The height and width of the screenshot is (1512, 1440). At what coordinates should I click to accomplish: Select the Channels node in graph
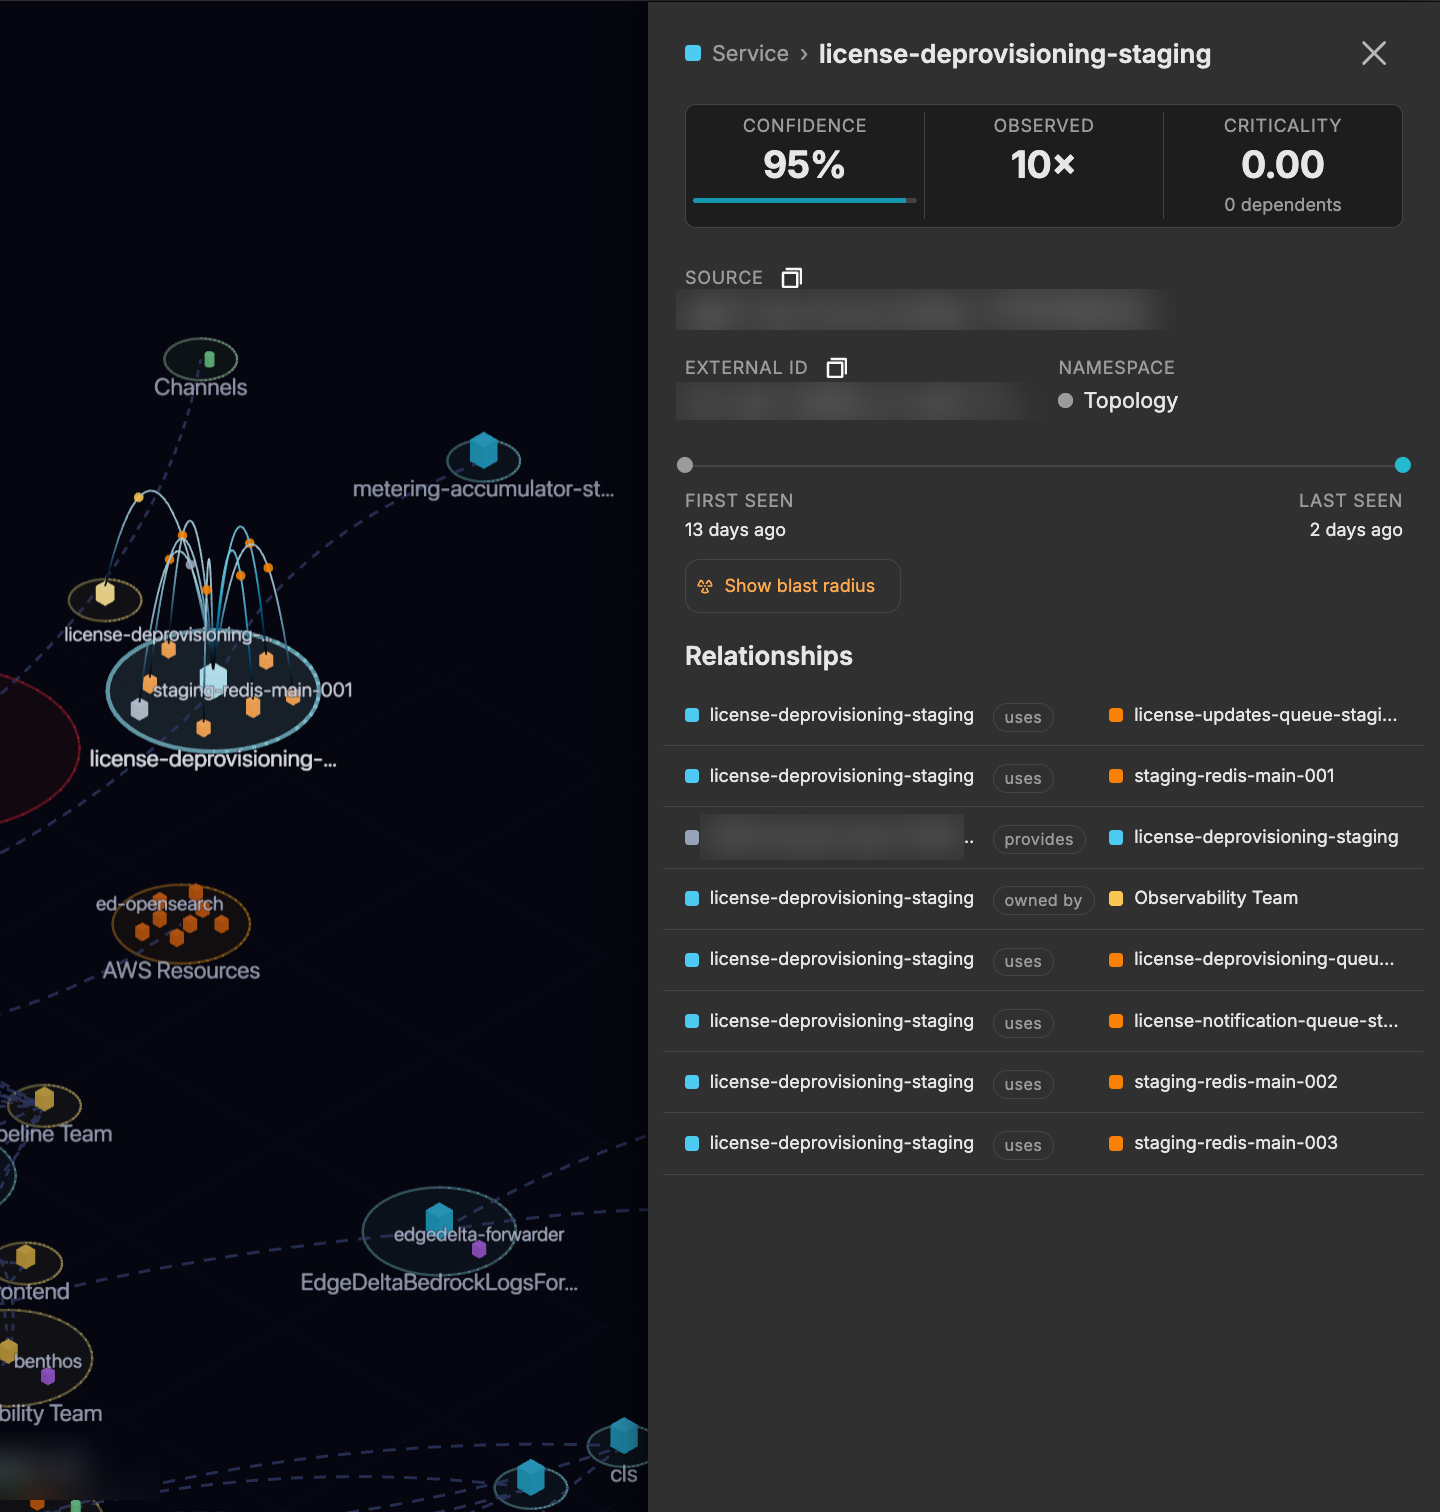click(209, 359)
